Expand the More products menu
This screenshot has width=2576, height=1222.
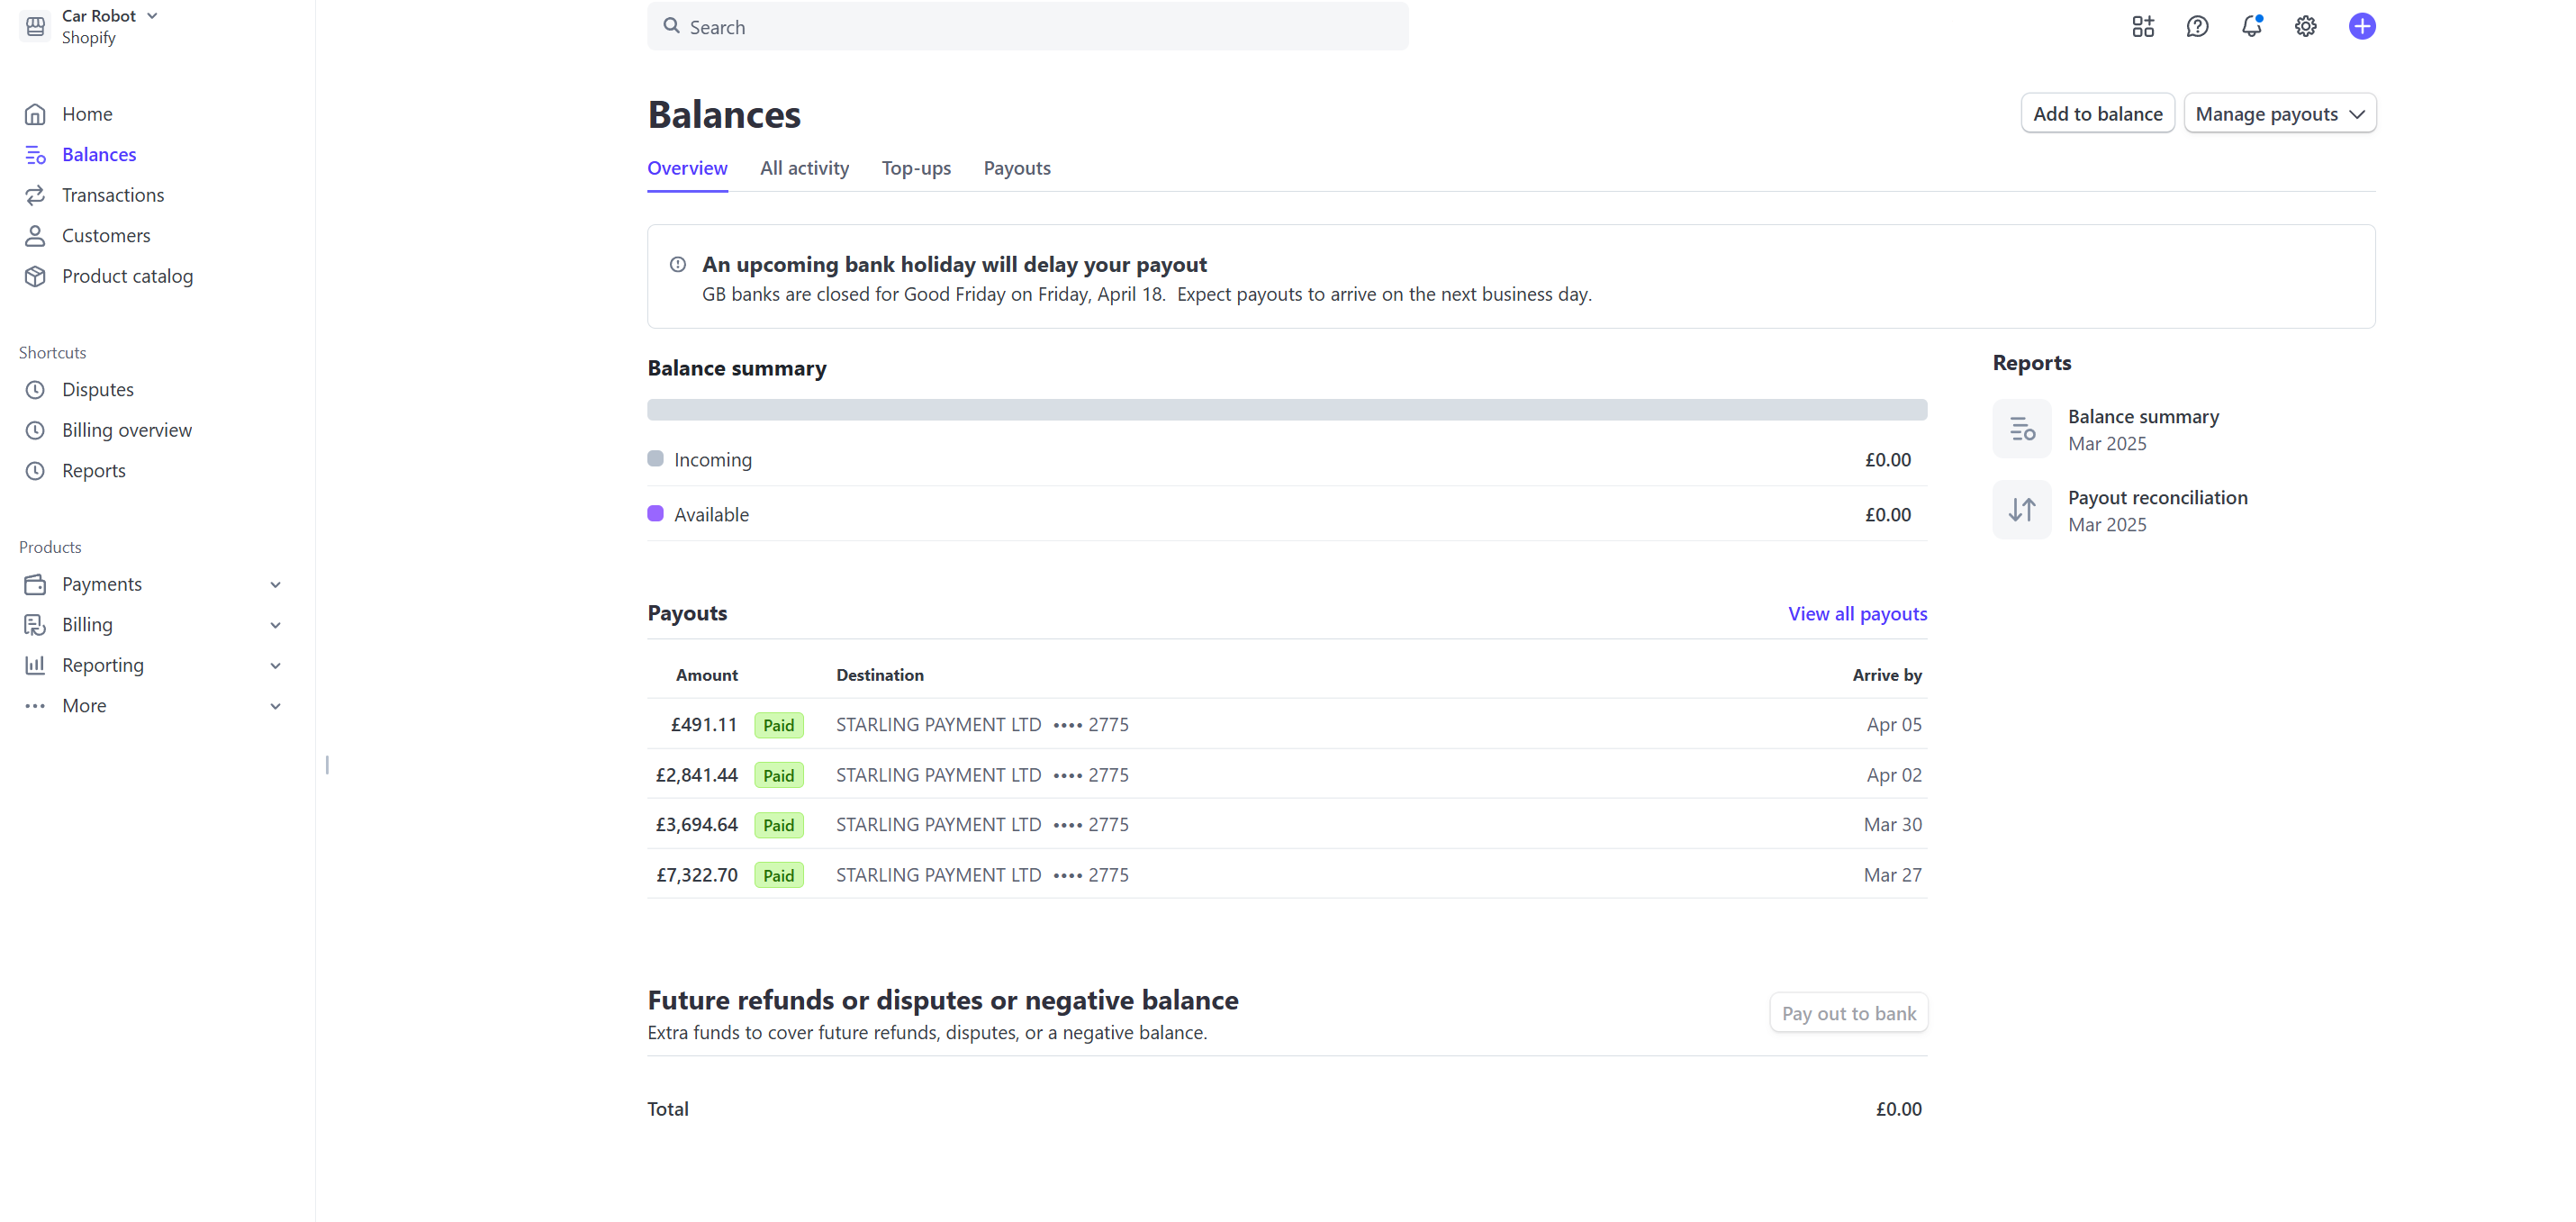click(x=275, y=707)
